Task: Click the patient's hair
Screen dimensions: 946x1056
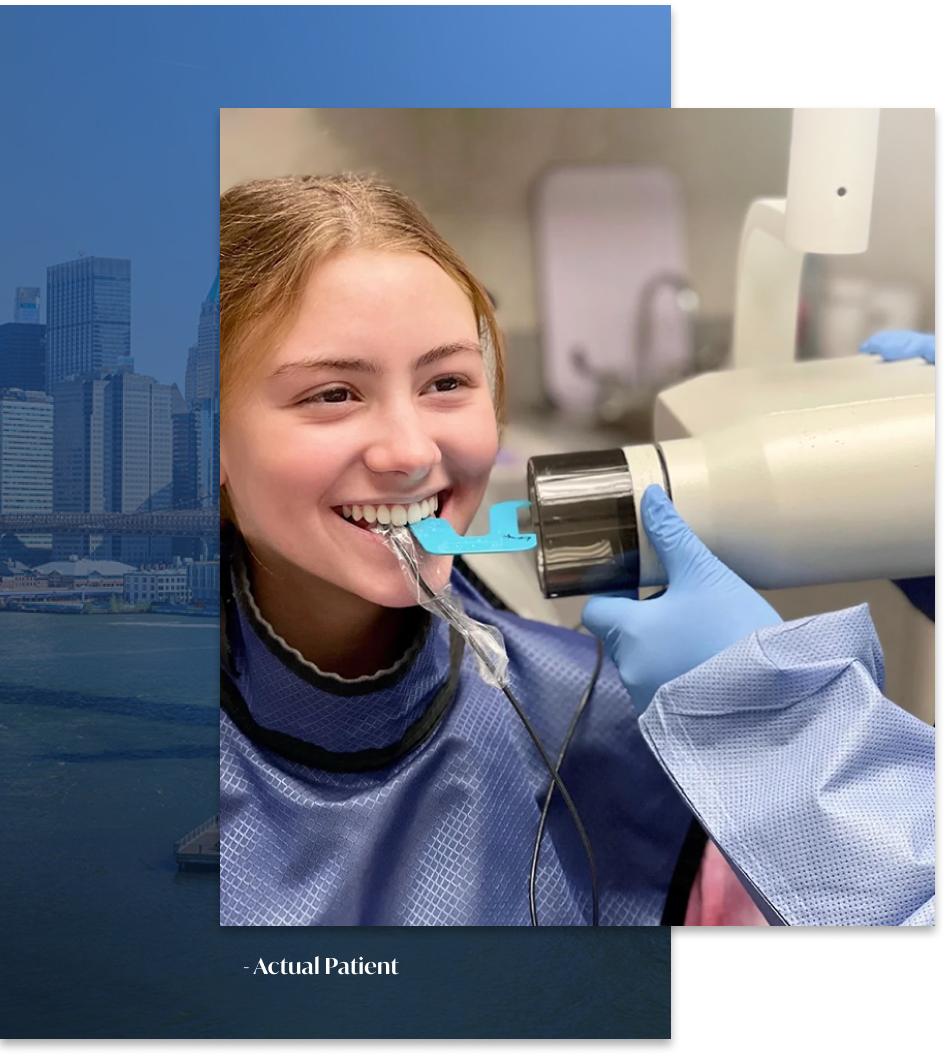Action: pyautogui.click(x=330, y=220)
